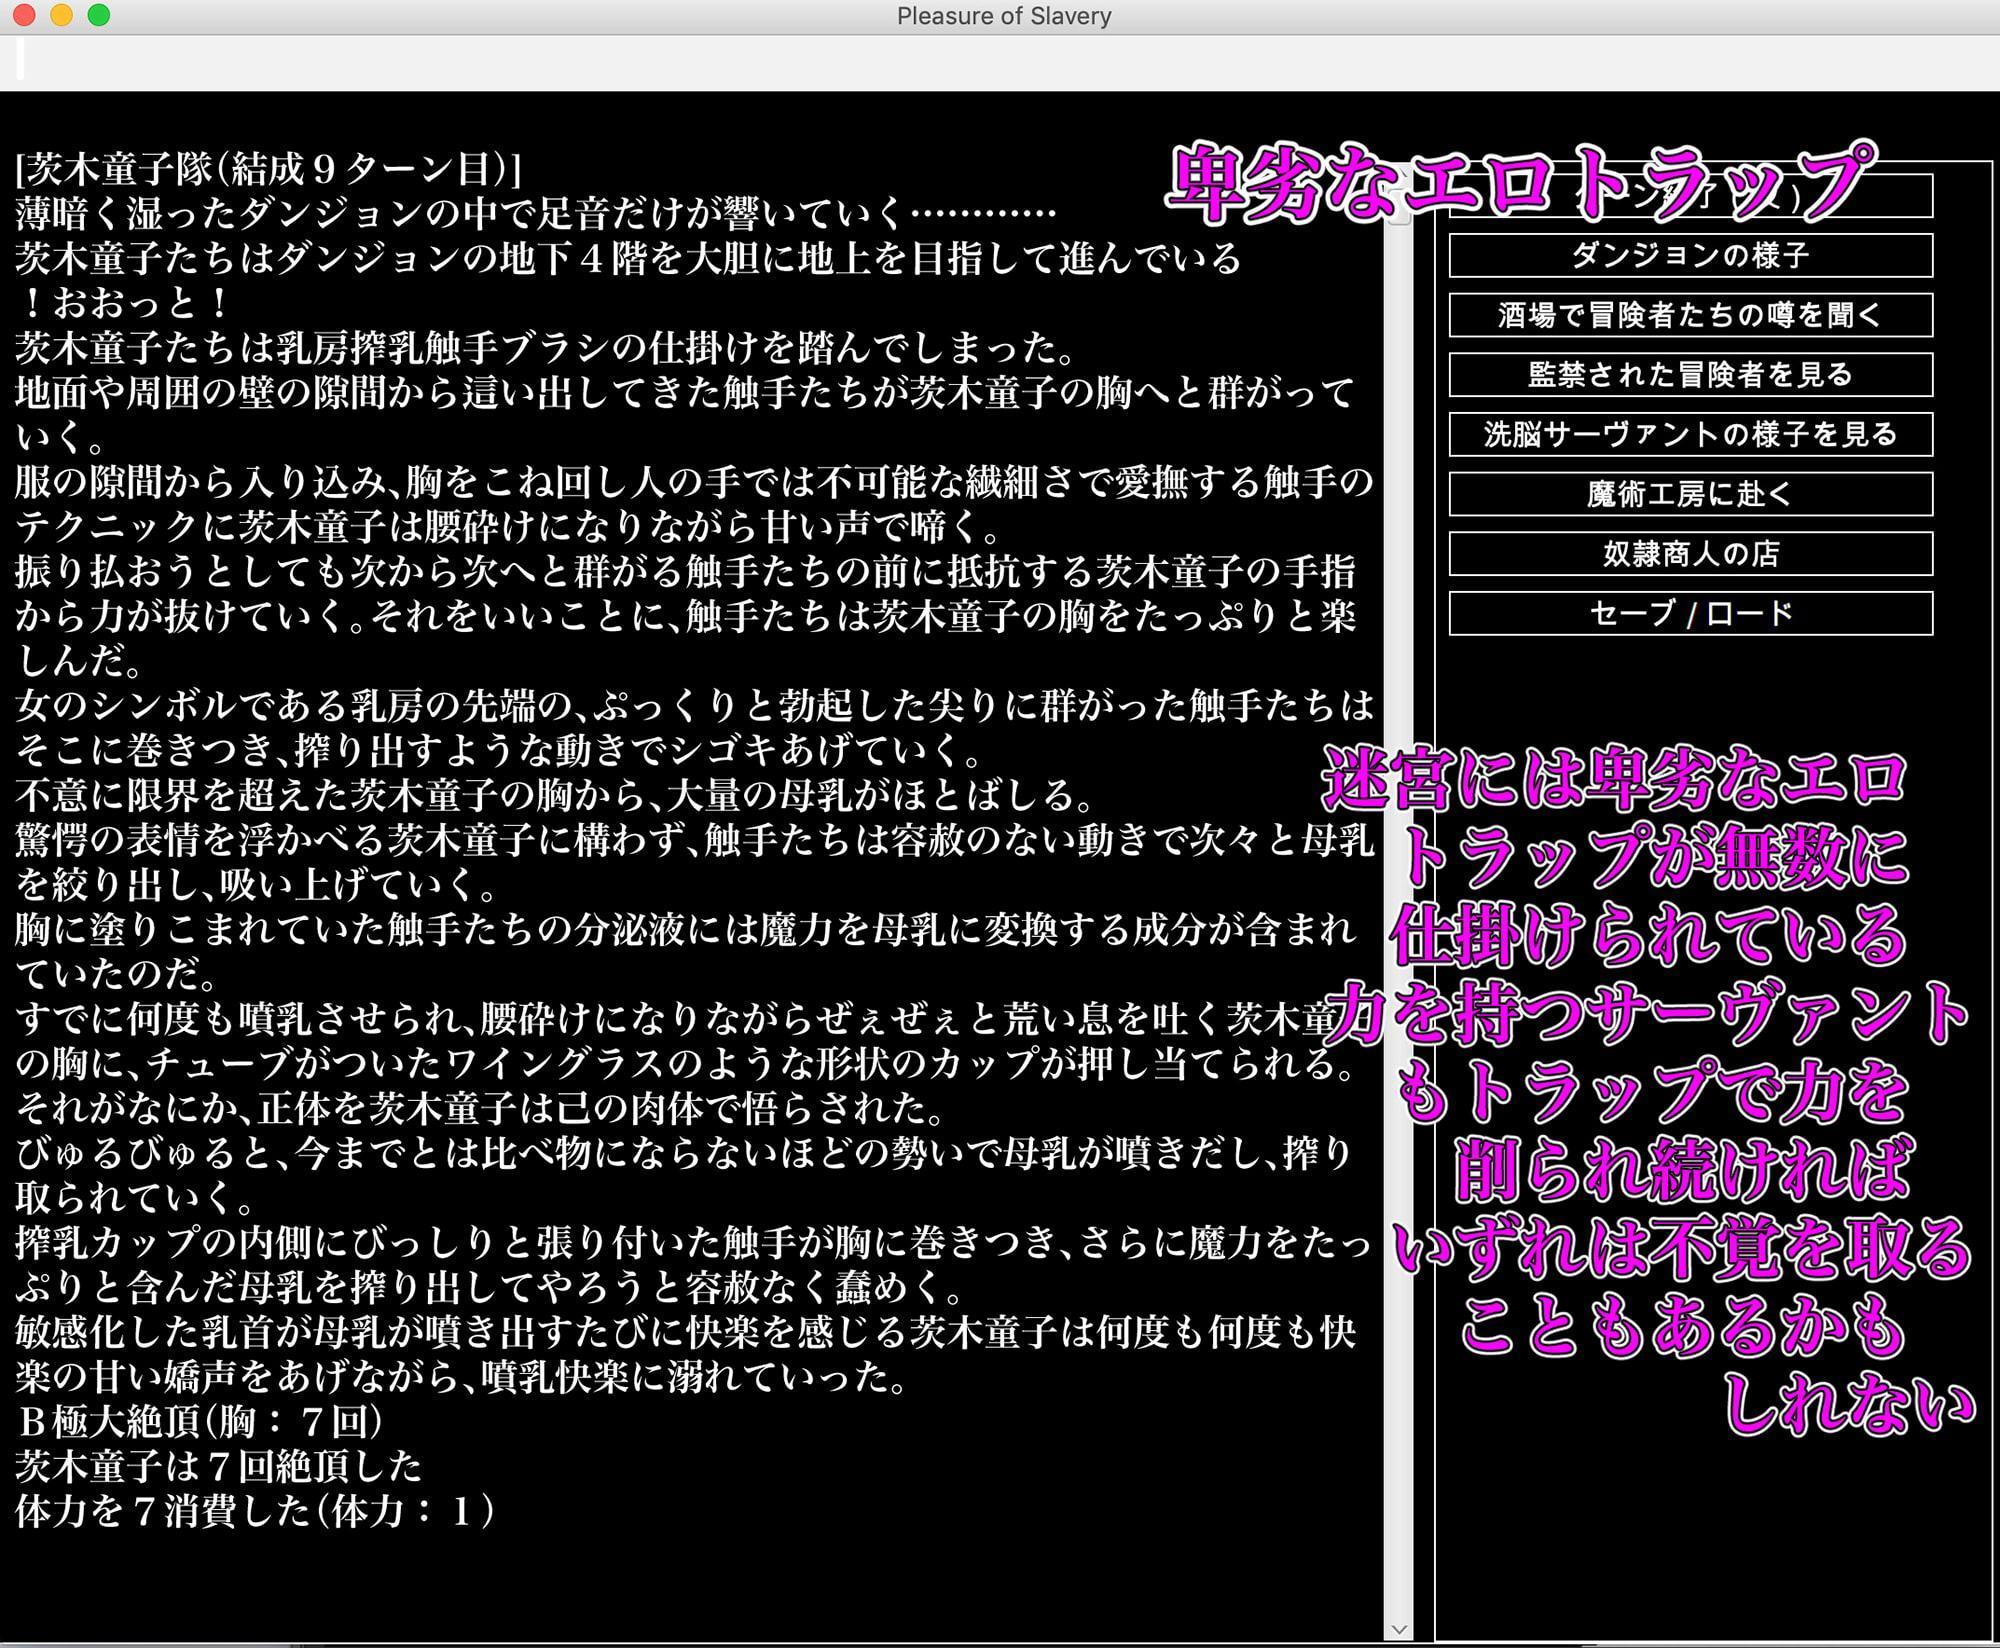Viewport: 2000px width, 1648px height.
Task: Click the 体力を7消費した status line
Action: click(x=255, y=1511)
